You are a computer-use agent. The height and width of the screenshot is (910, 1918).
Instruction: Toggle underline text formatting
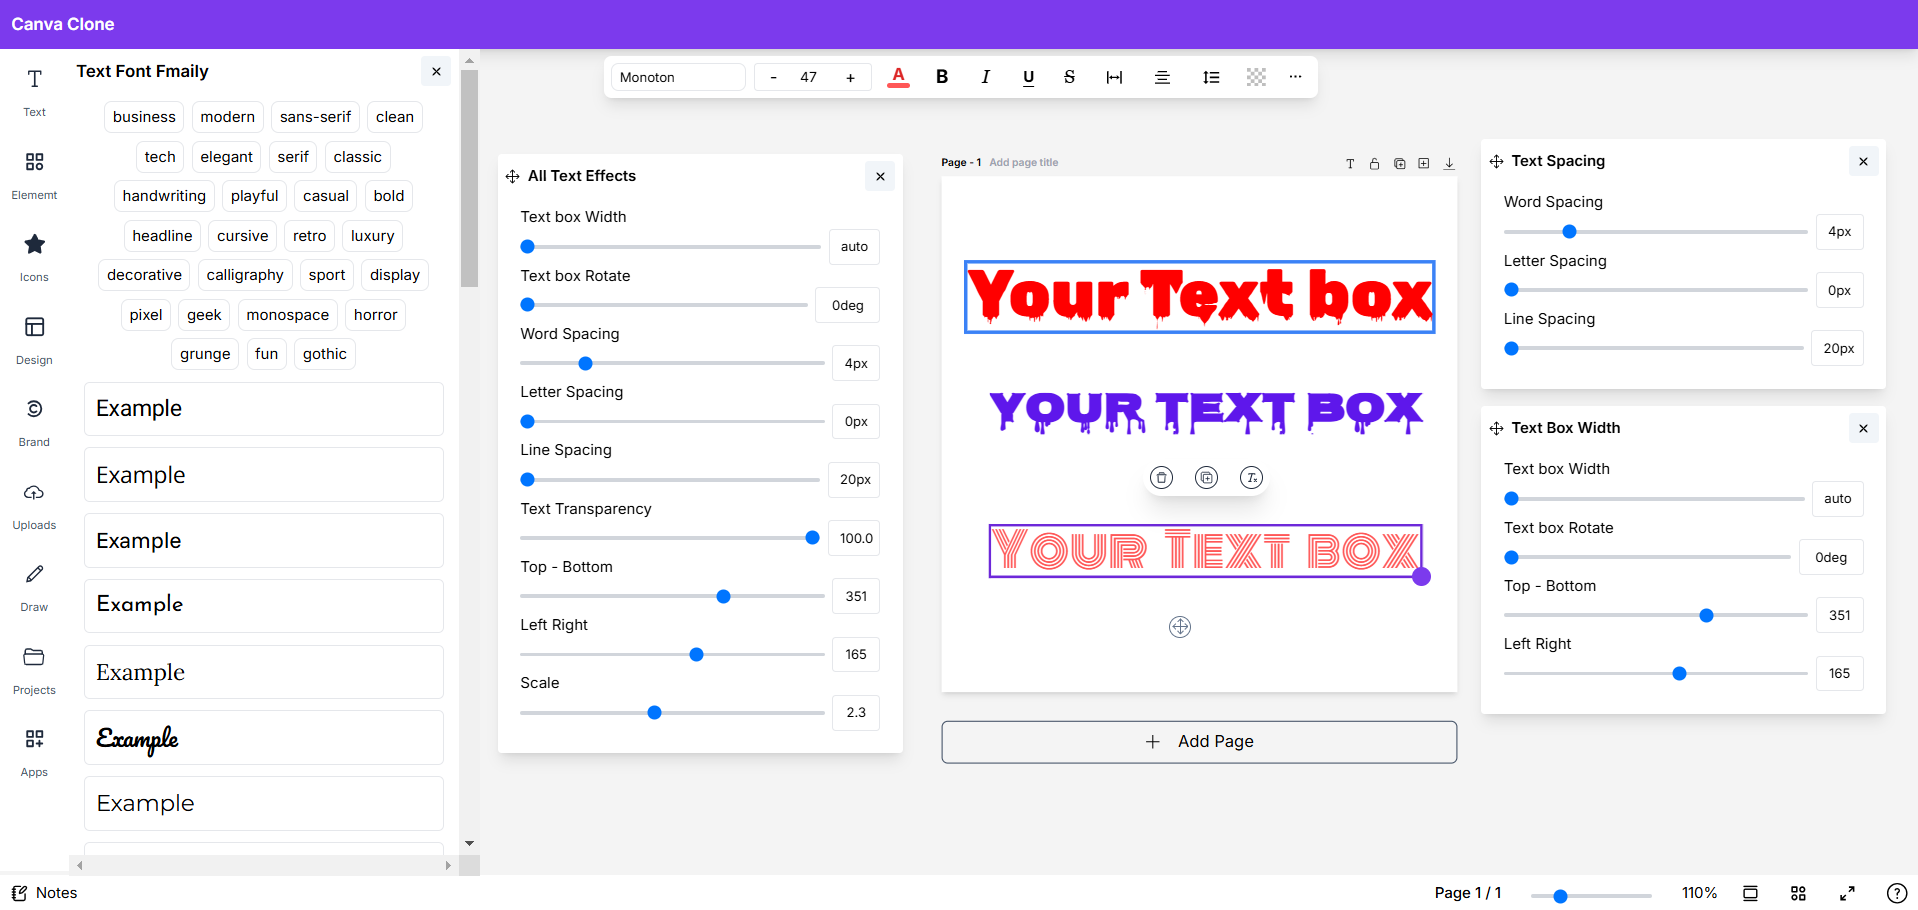pos(1028,77)
